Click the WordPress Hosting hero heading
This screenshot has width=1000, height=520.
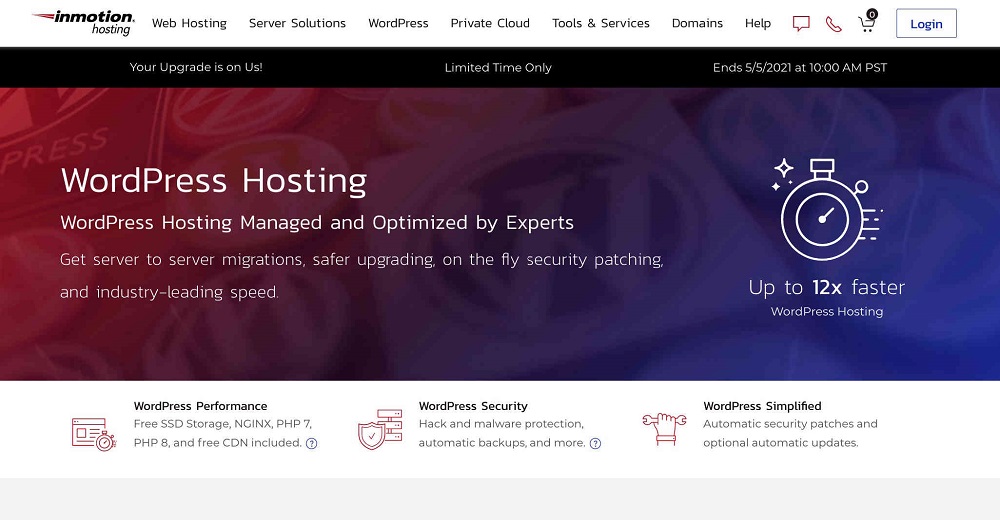[x=214, y=181]
